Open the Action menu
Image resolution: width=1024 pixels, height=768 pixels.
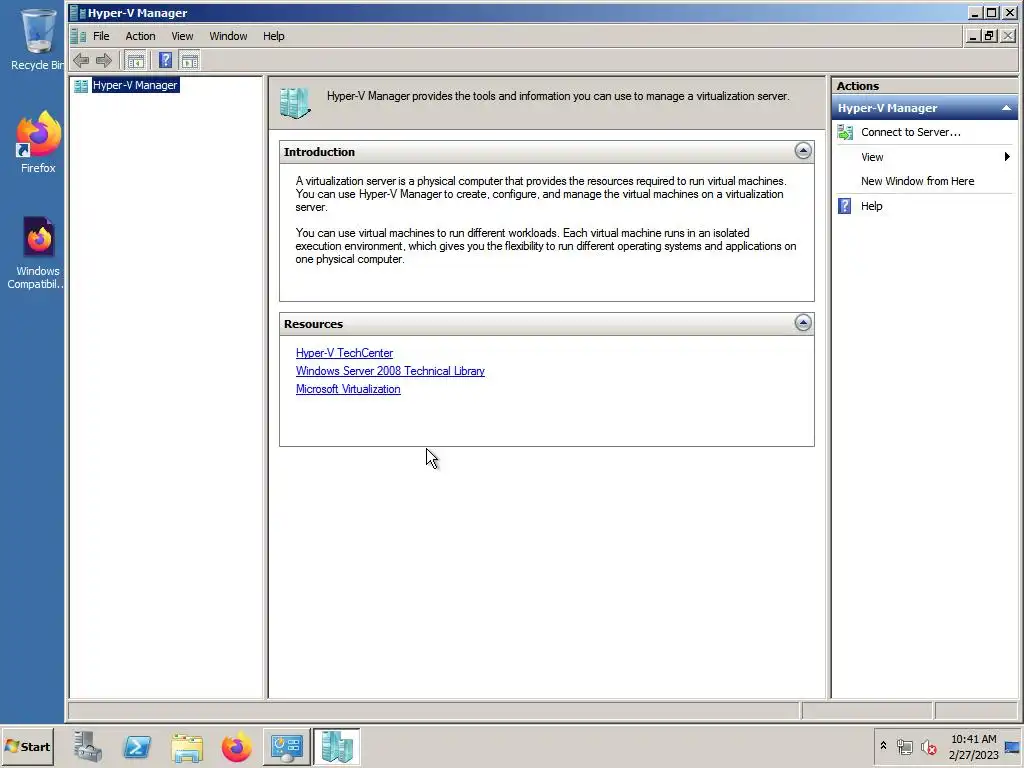point(140,36)
